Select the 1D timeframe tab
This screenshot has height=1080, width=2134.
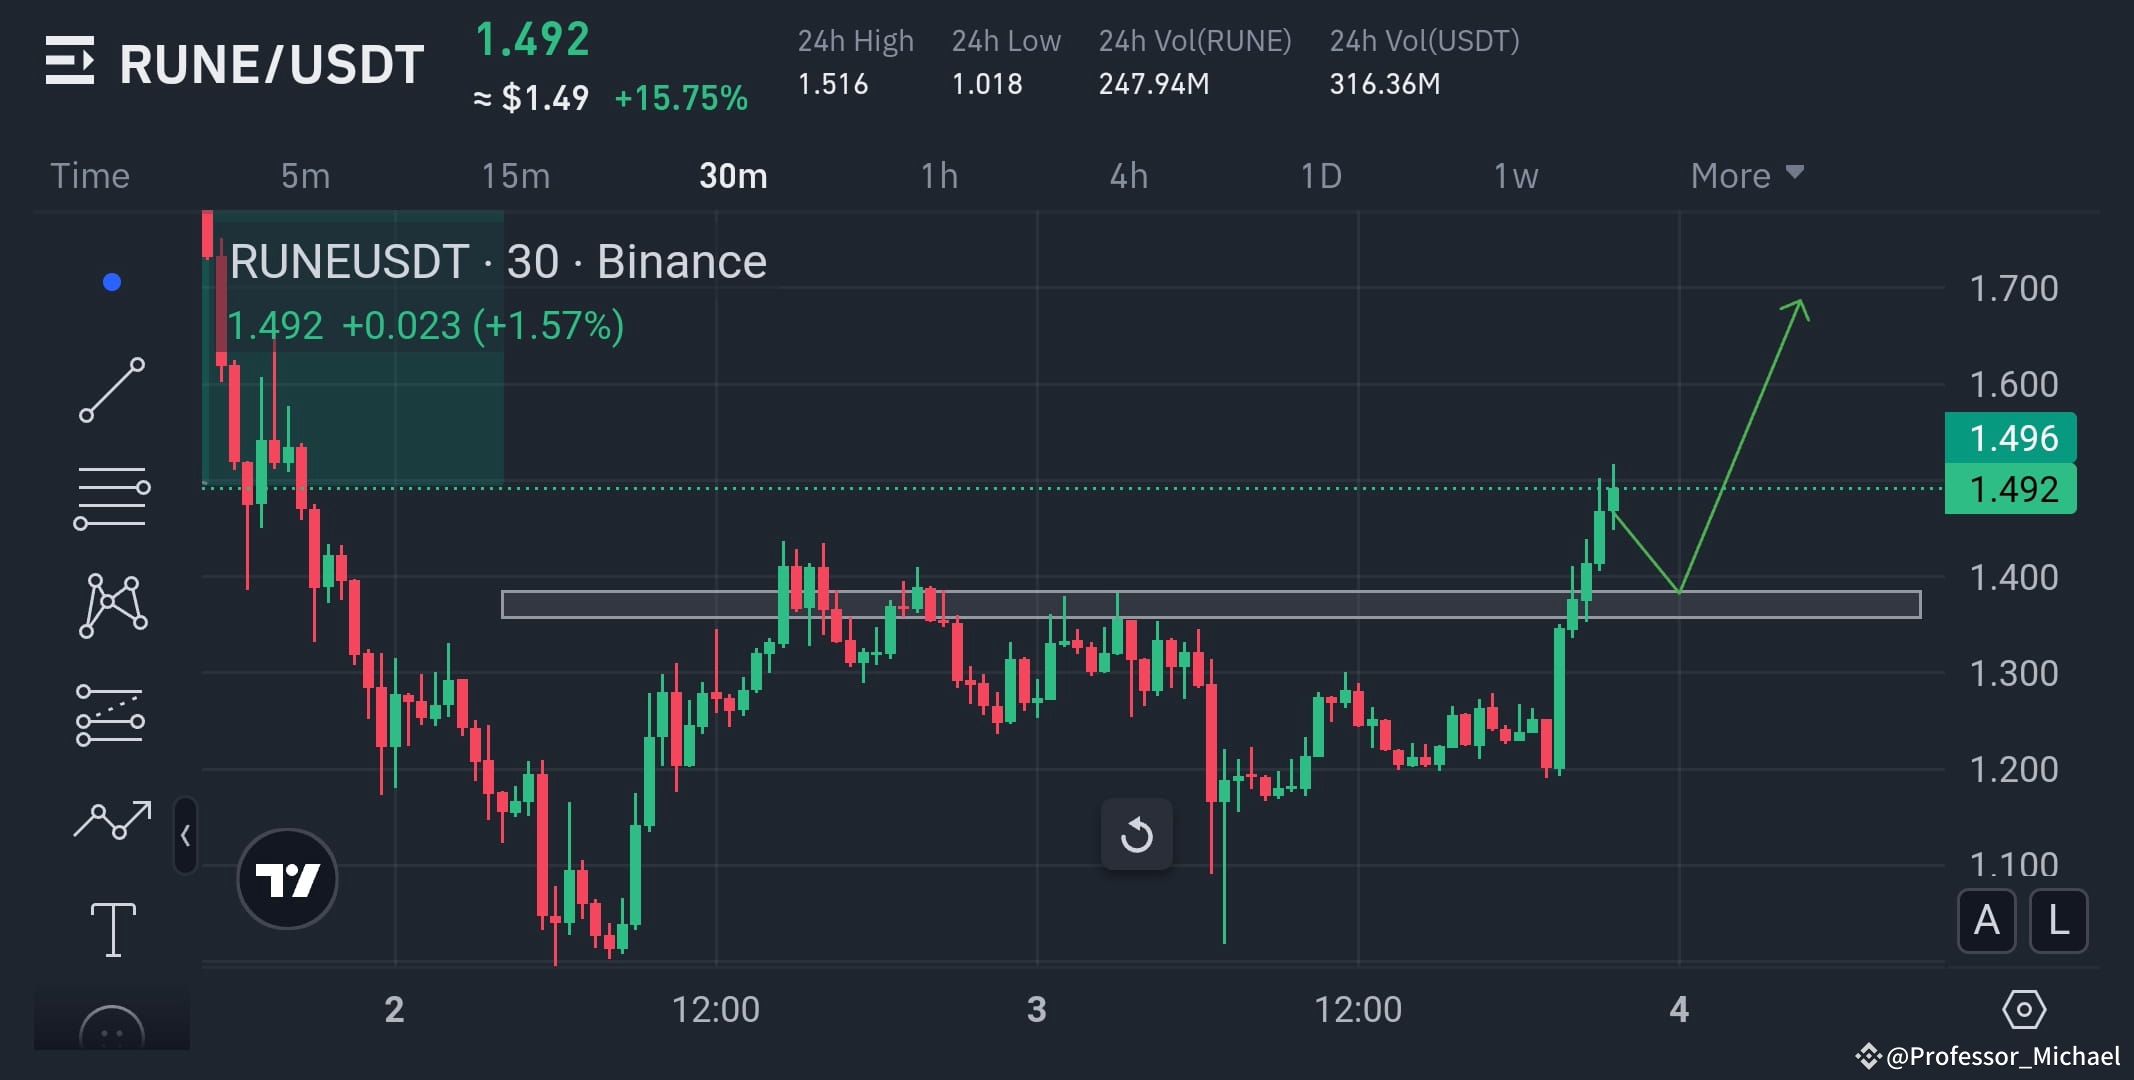click(x=1322, y=175)
